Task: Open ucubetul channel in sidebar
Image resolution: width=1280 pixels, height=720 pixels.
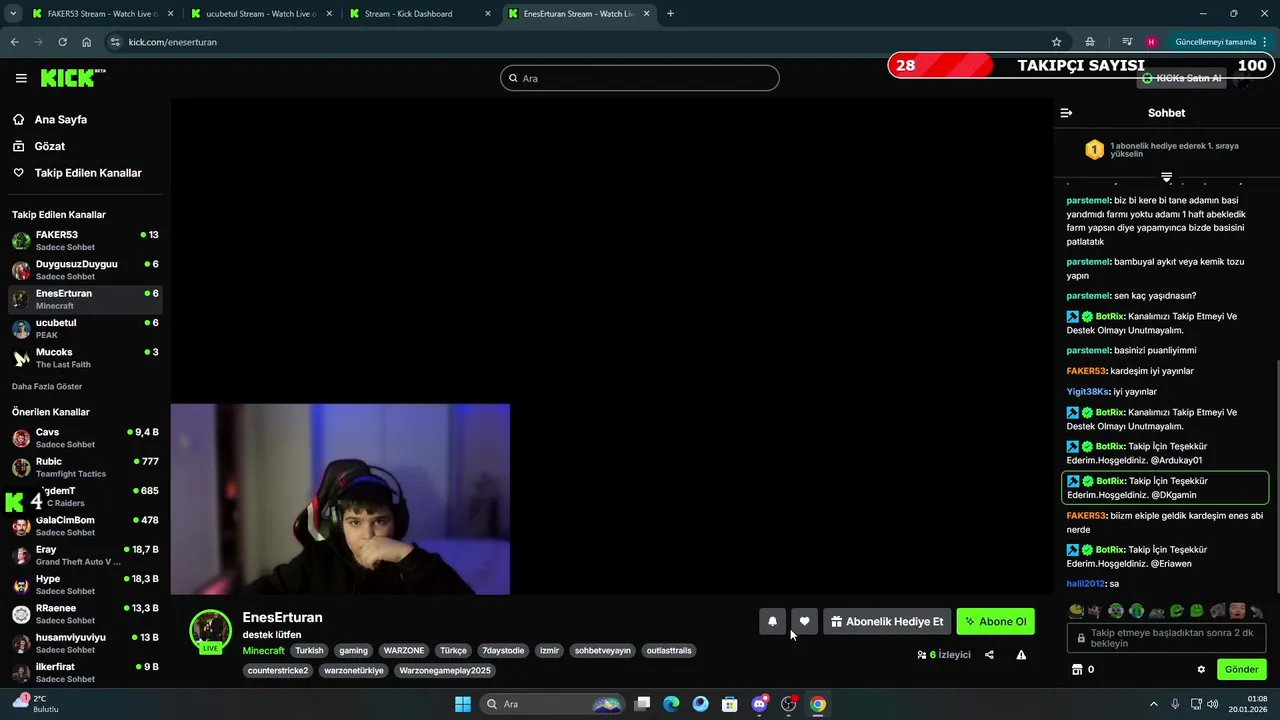Action: pyautogui.click(x=85, y=329)
